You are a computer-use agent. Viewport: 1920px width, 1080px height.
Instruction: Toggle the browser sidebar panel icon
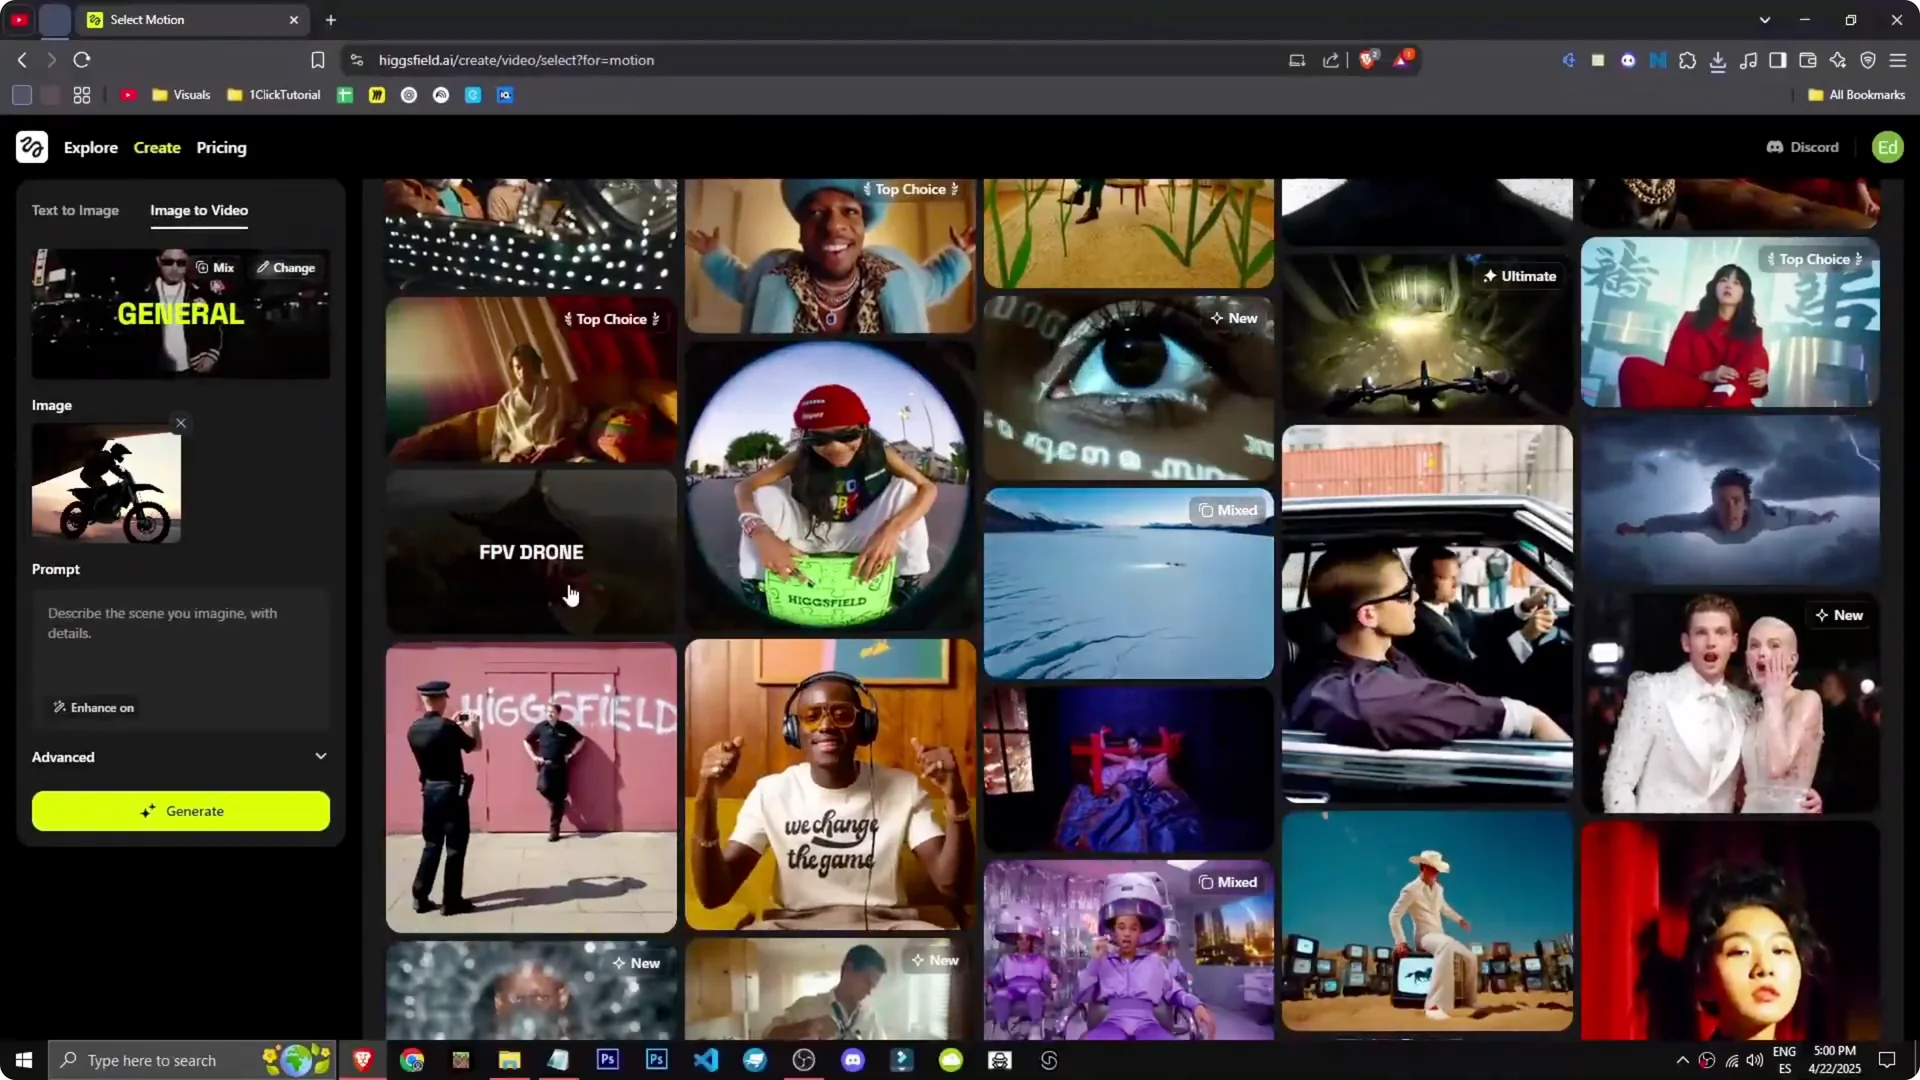point(1777,60)
